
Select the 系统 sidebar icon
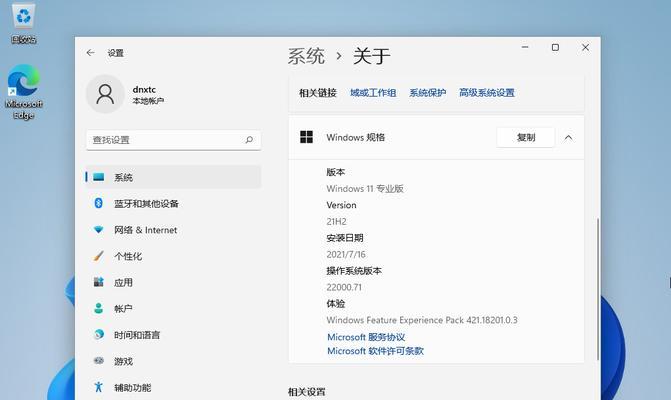[x=99, y=177]
